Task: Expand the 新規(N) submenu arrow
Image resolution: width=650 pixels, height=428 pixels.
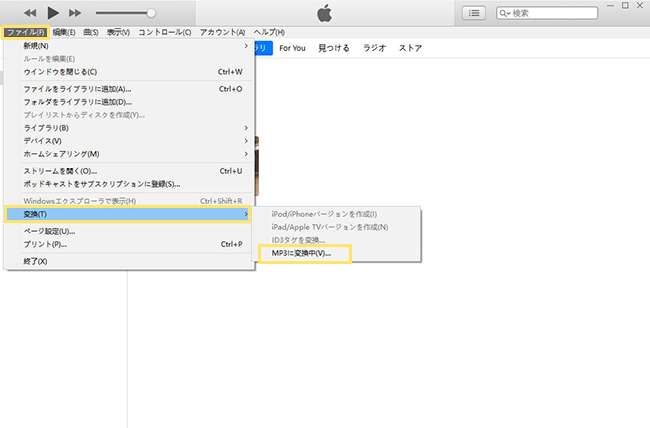Action: coord(246,46)
